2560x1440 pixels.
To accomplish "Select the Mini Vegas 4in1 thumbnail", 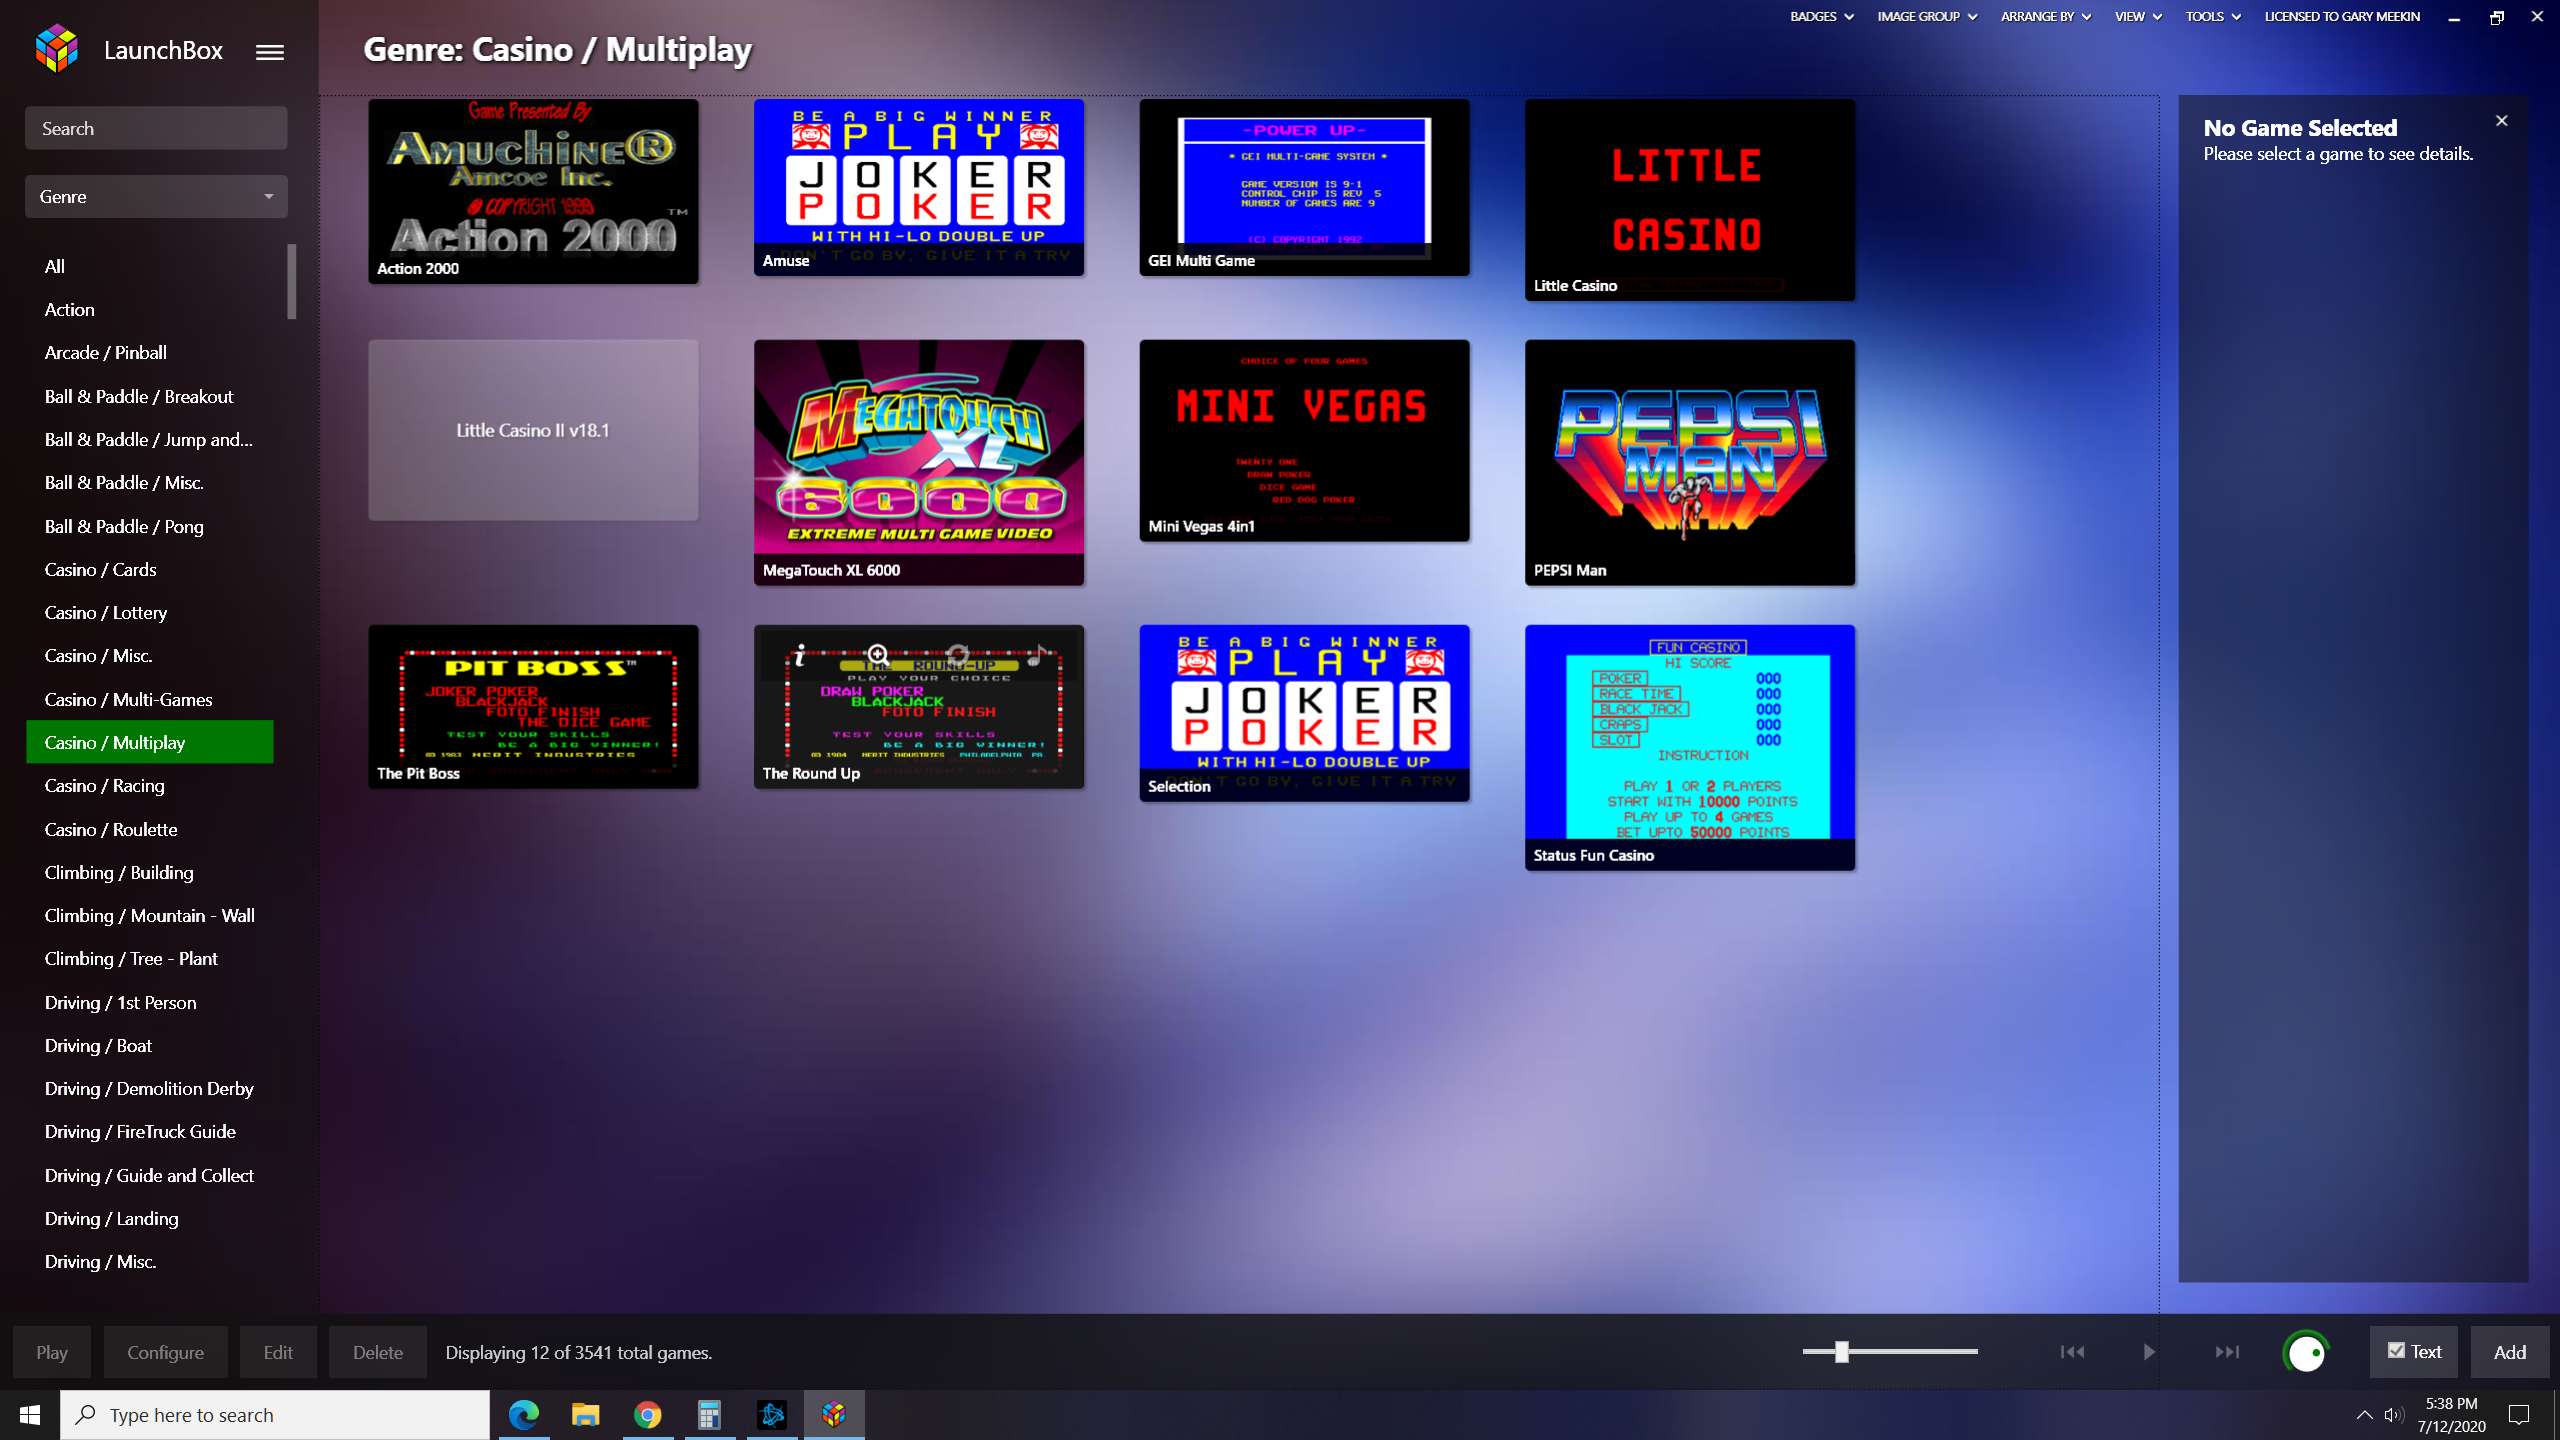I will click(x=1304, y=440).
